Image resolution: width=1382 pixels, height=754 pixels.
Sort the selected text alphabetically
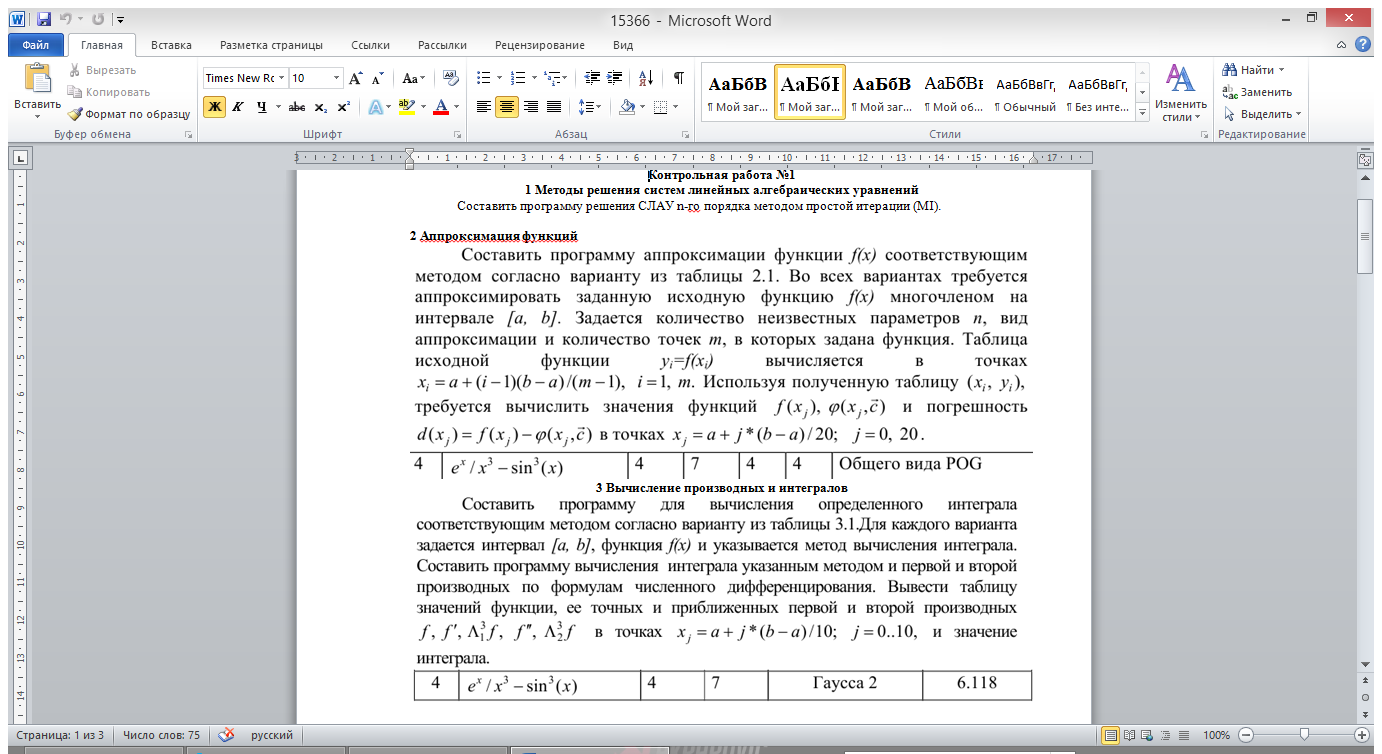coord(645,78)
